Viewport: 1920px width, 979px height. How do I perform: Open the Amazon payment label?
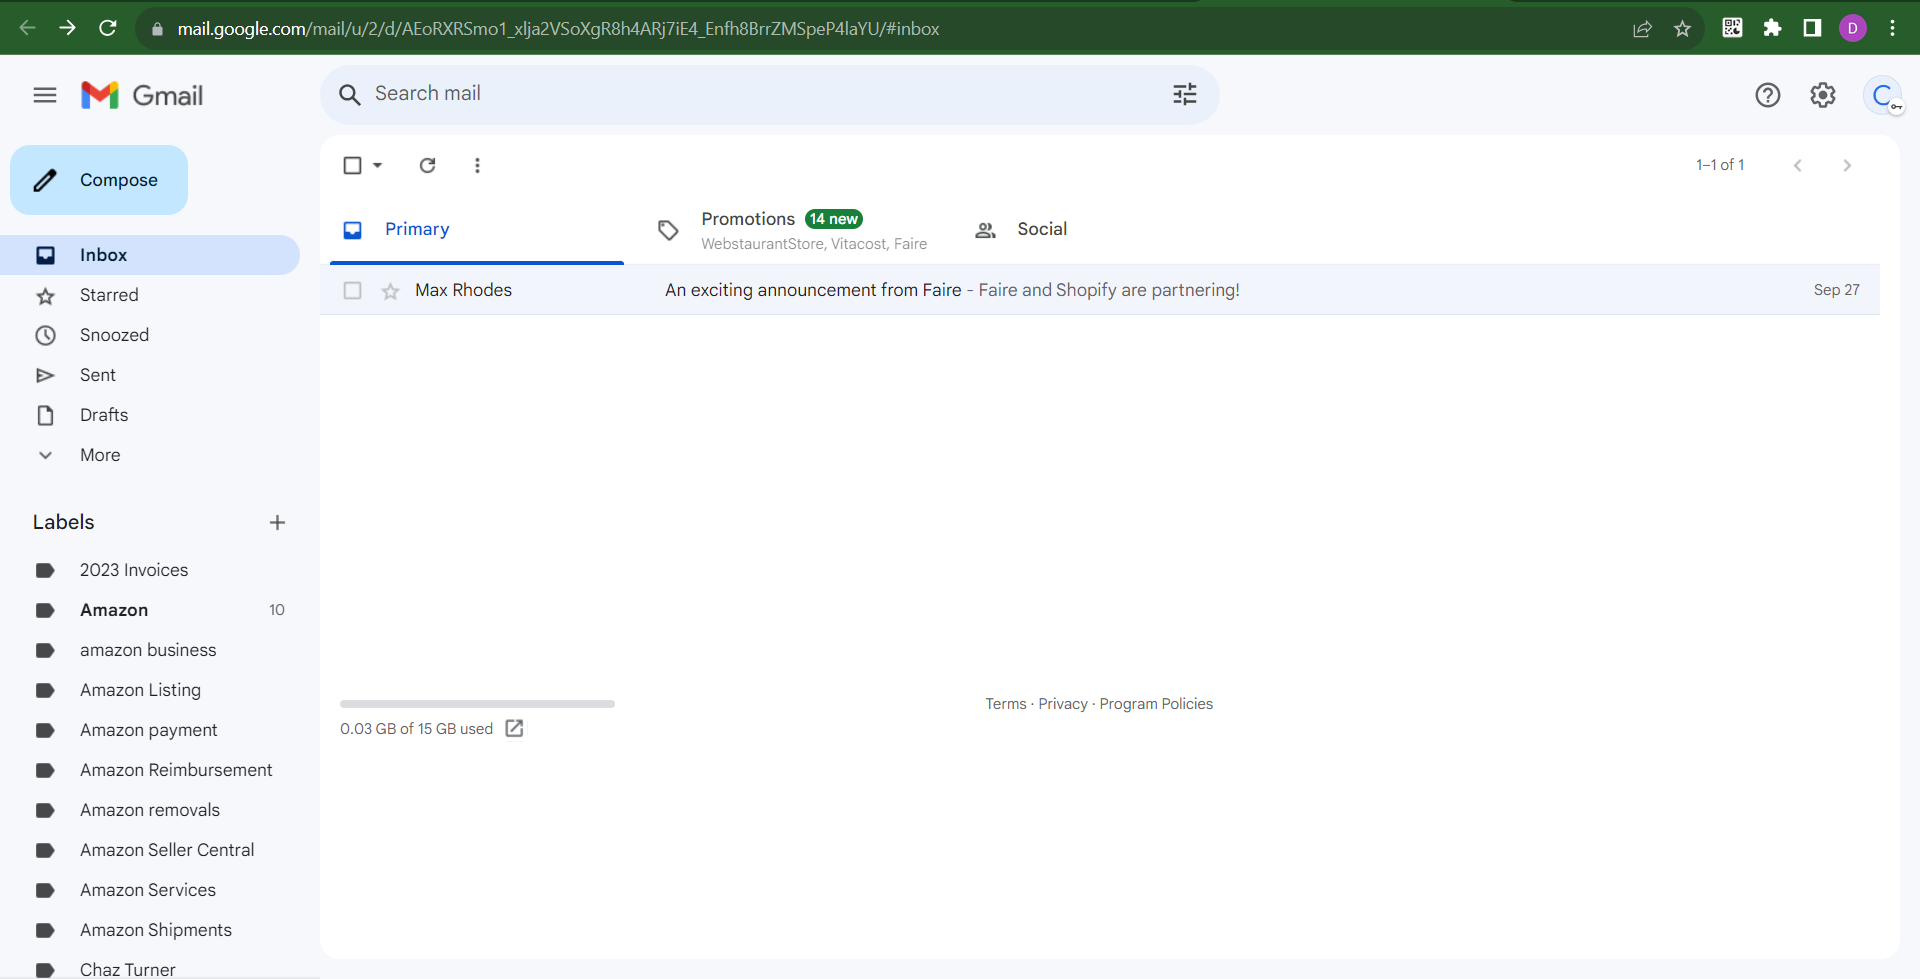[x=150, y=730]
